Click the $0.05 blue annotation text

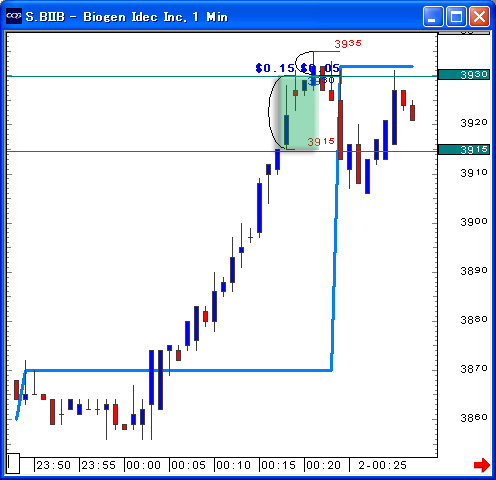[320, 68]
